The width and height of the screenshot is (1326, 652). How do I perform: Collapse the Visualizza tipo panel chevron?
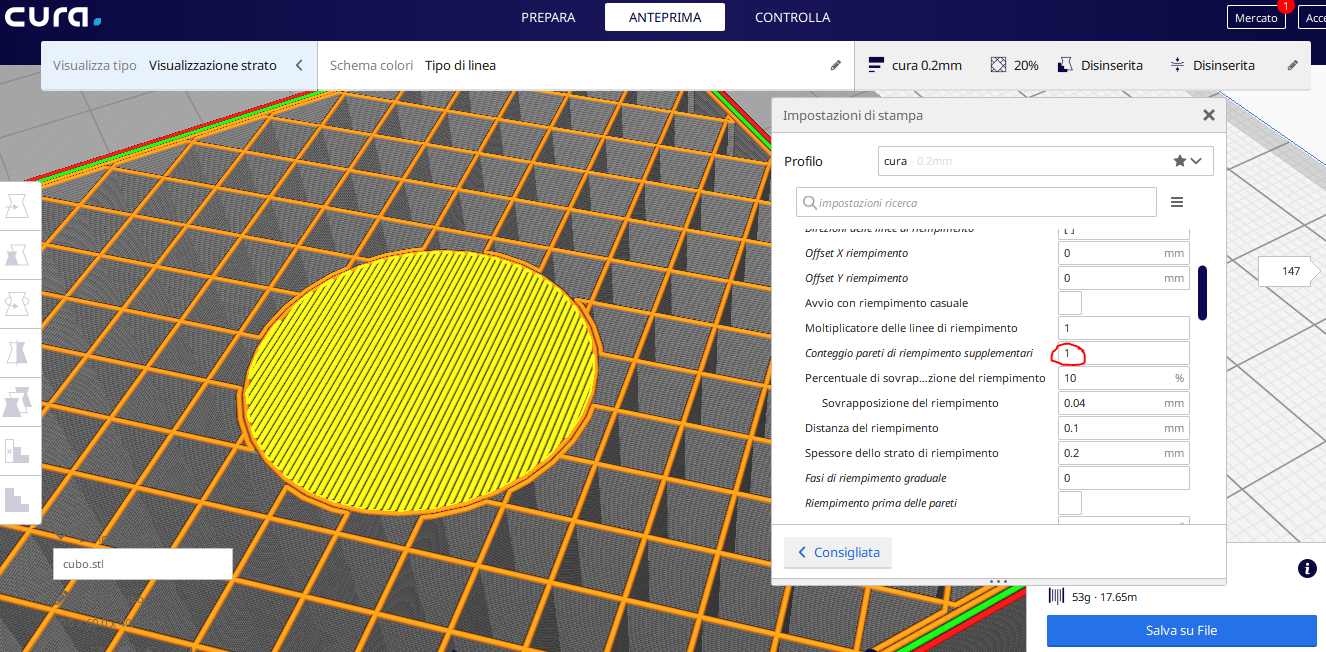point(298,66)
